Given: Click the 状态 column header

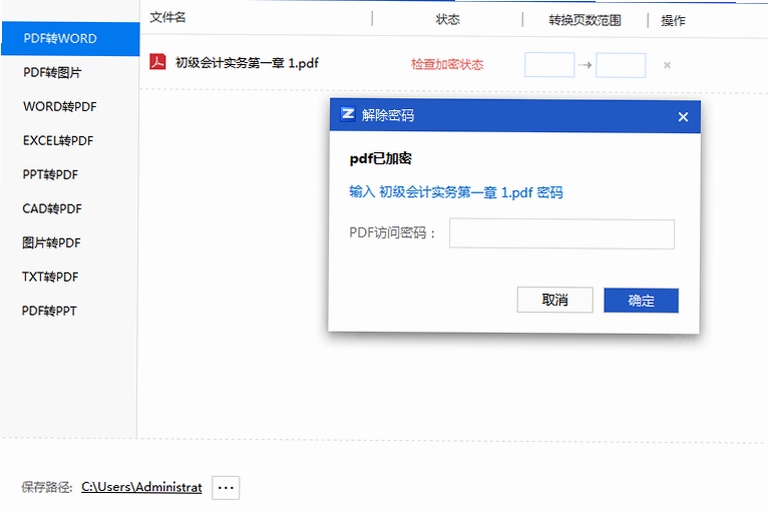Looking at the screenshot, I should (448, 19).
